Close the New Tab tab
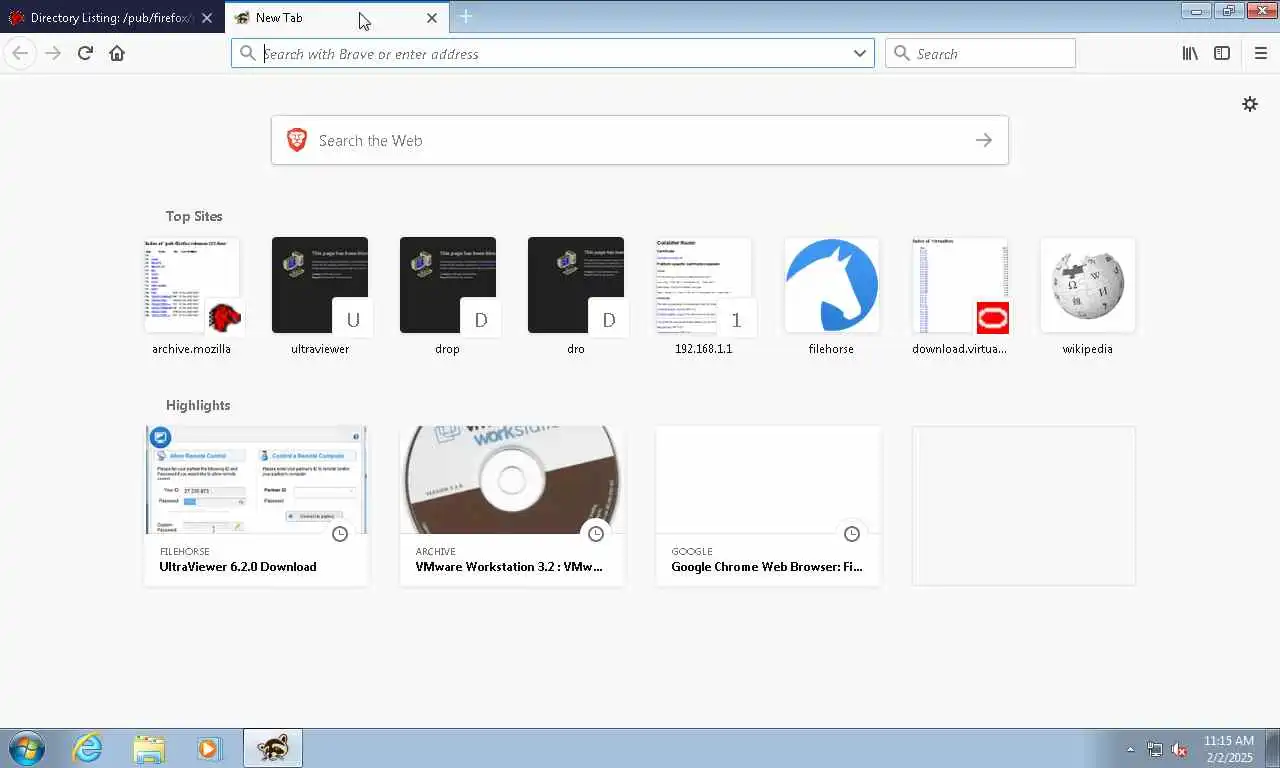Screen dimensions: 1280x768 coord(432,18)
